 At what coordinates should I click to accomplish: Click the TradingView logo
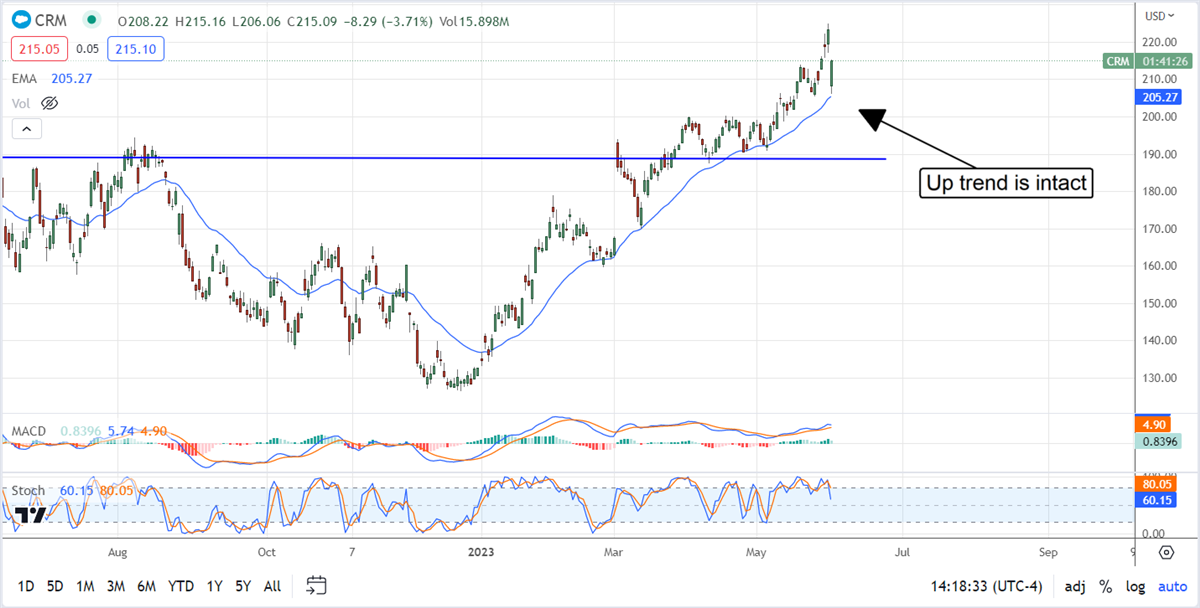tap(30, 516)
